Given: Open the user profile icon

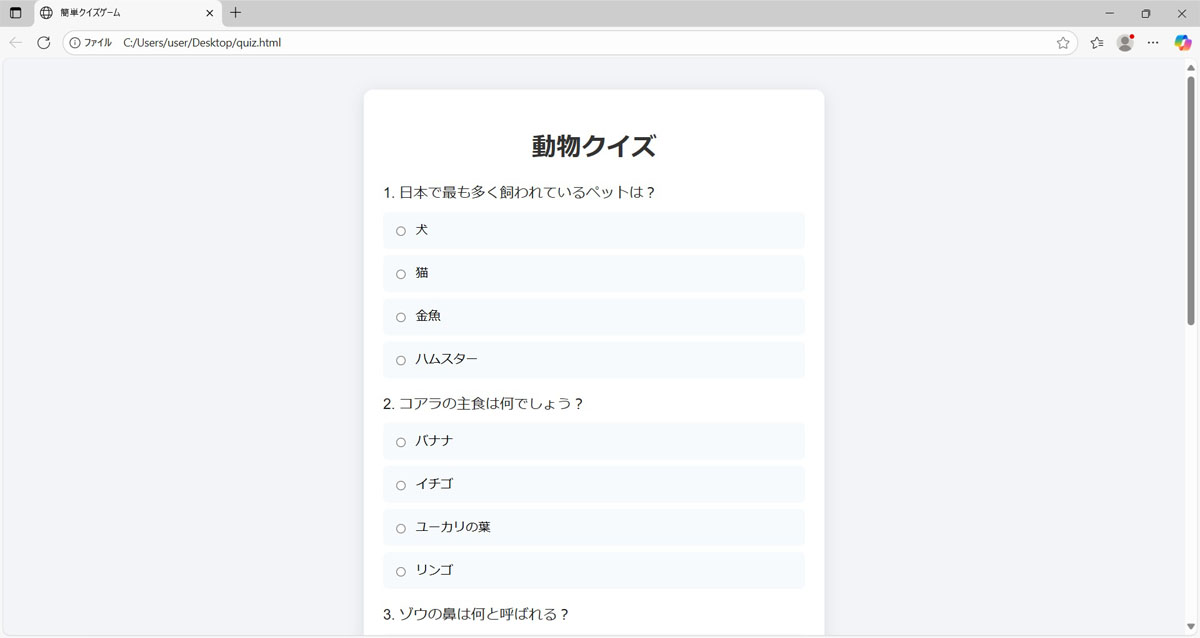Looking at the screenshot, I should (1125, 43).
